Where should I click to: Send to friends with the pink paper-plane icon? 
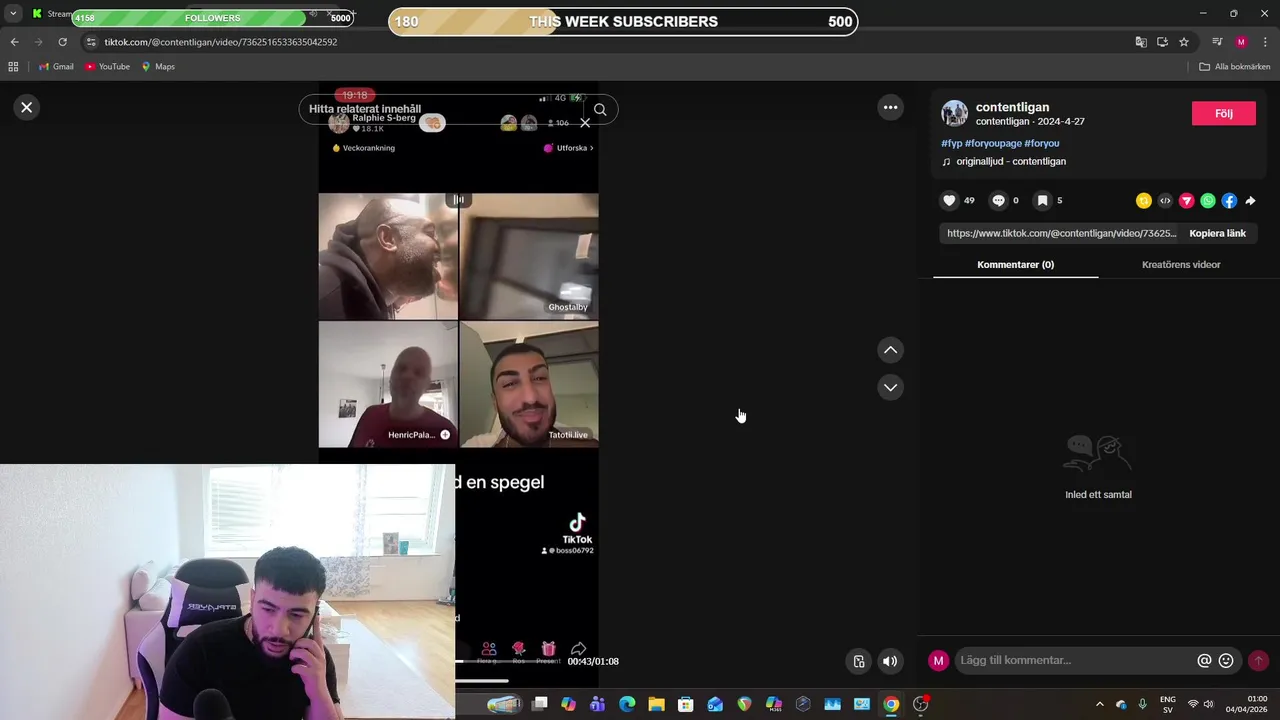1187,201
